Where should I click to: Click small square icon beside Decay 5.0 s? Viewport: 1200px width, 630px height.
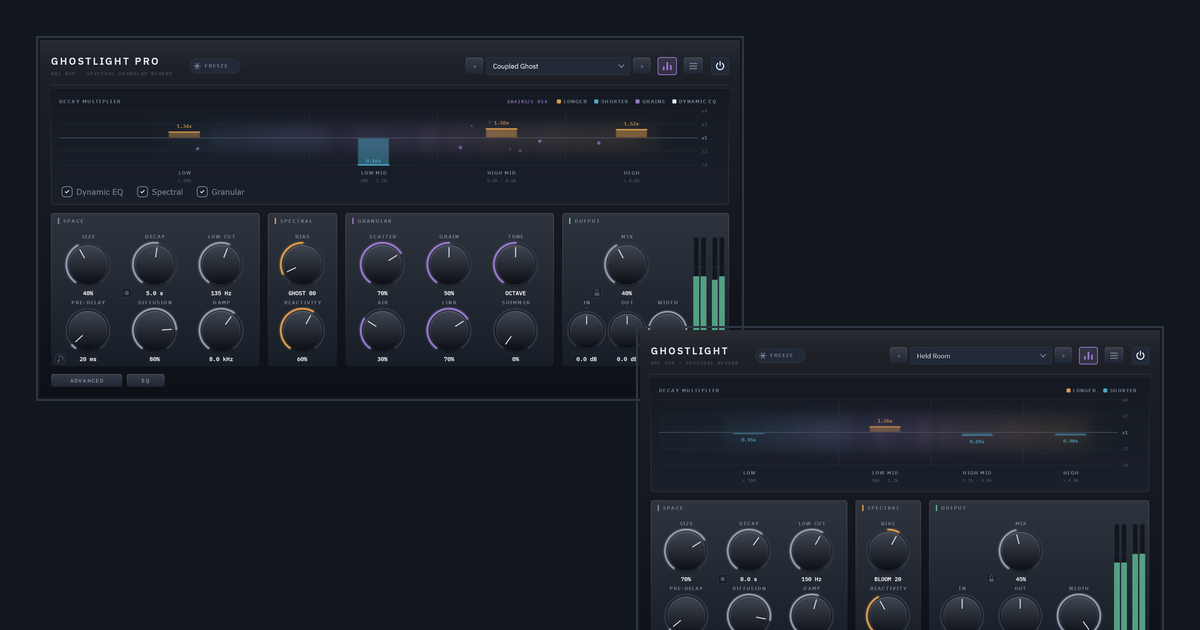[126, 293]
